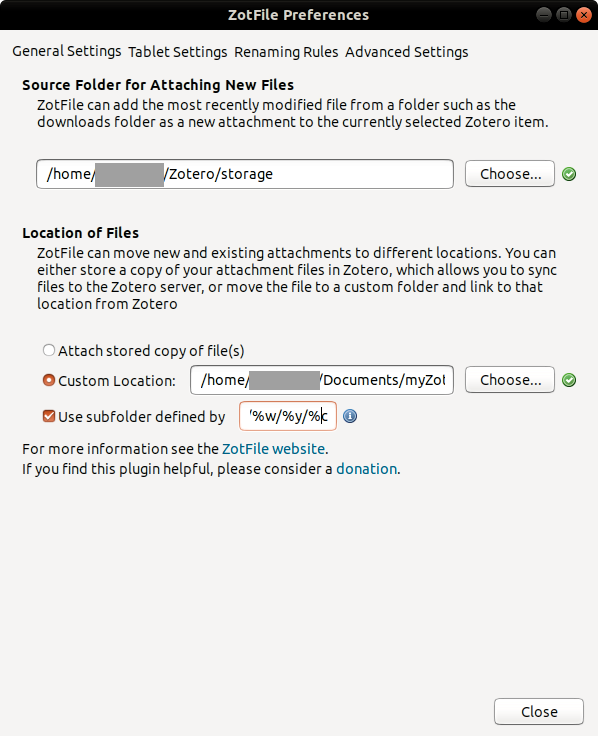
Task: Minimize the ZotFile Preferences window
Action: (544, 15)
